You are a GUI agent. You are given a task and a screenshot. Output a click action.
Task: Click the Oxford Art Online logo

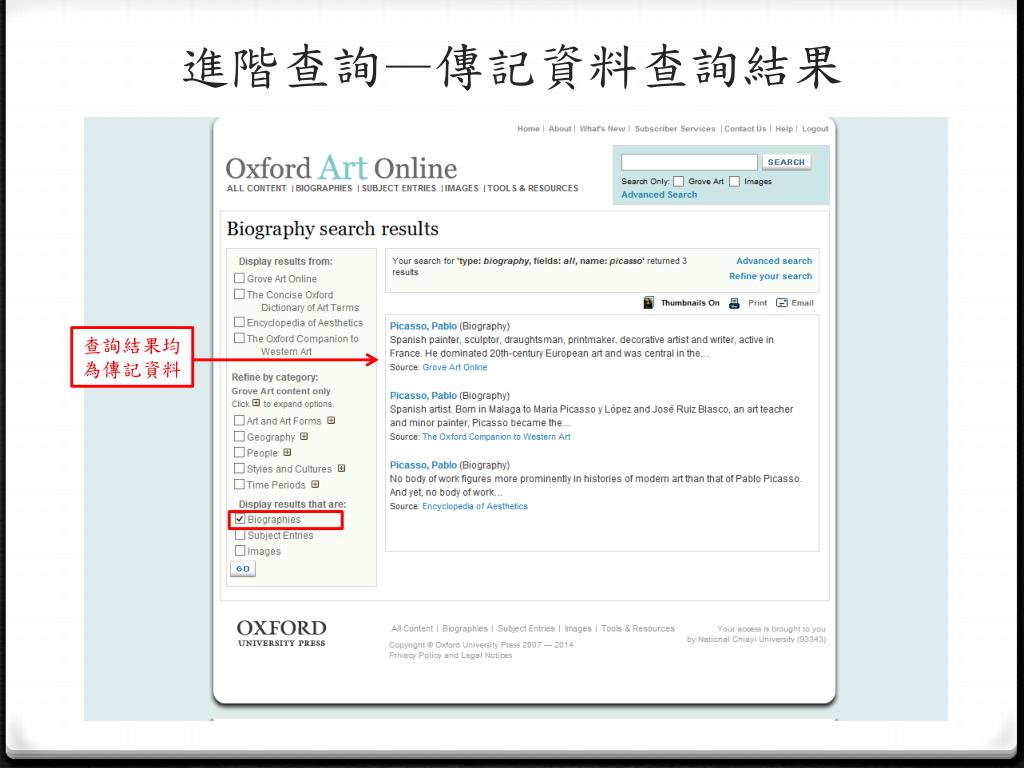[341, 168]
